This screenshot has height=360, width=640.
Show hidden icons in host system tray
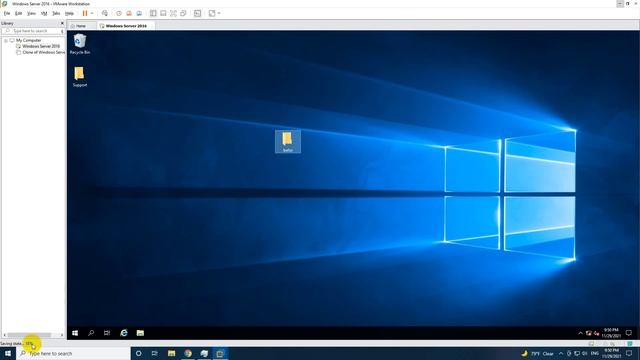[x=561, y=353]
